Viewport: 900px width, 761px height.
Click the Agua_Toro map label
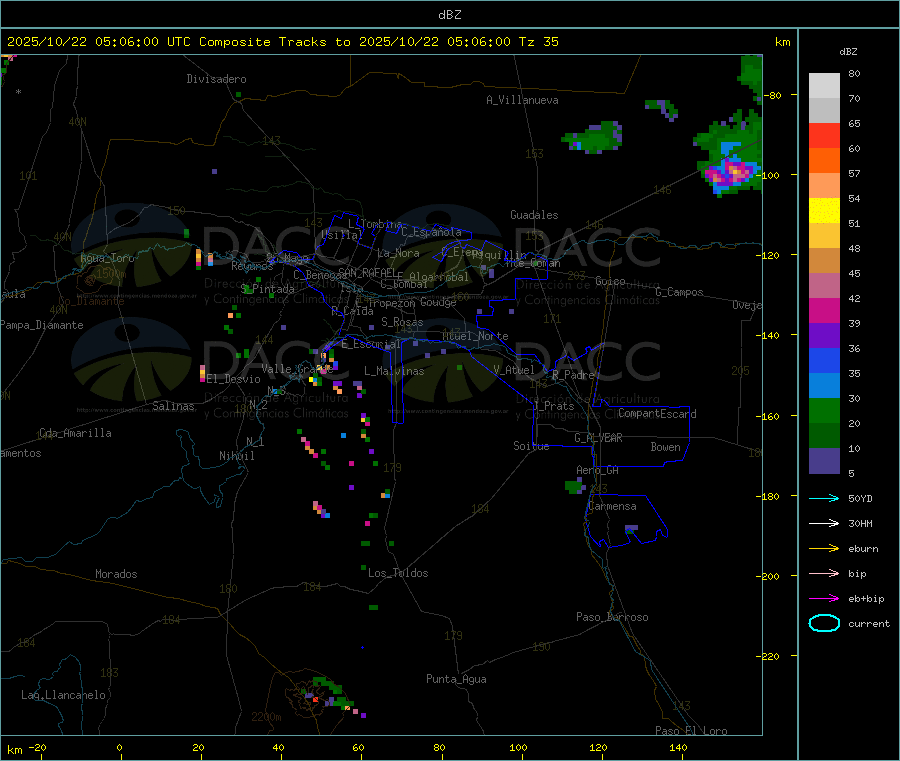point(107,258)
